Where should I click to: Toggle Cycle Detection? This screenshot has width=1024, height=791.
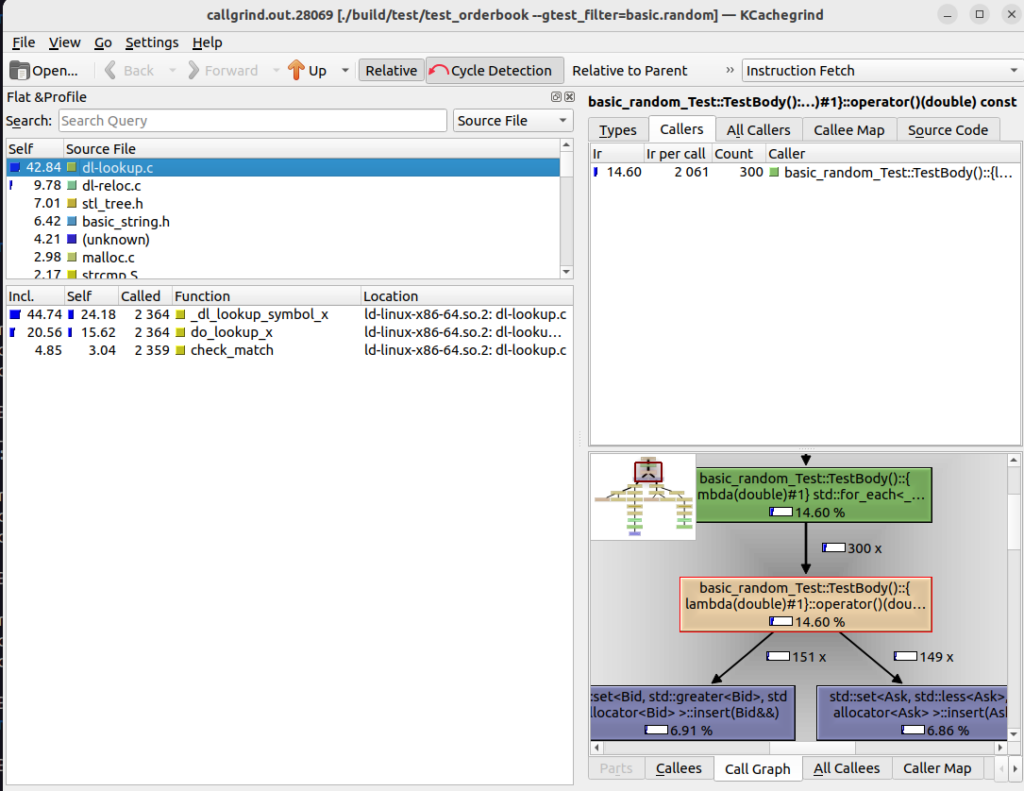(494, 71)
